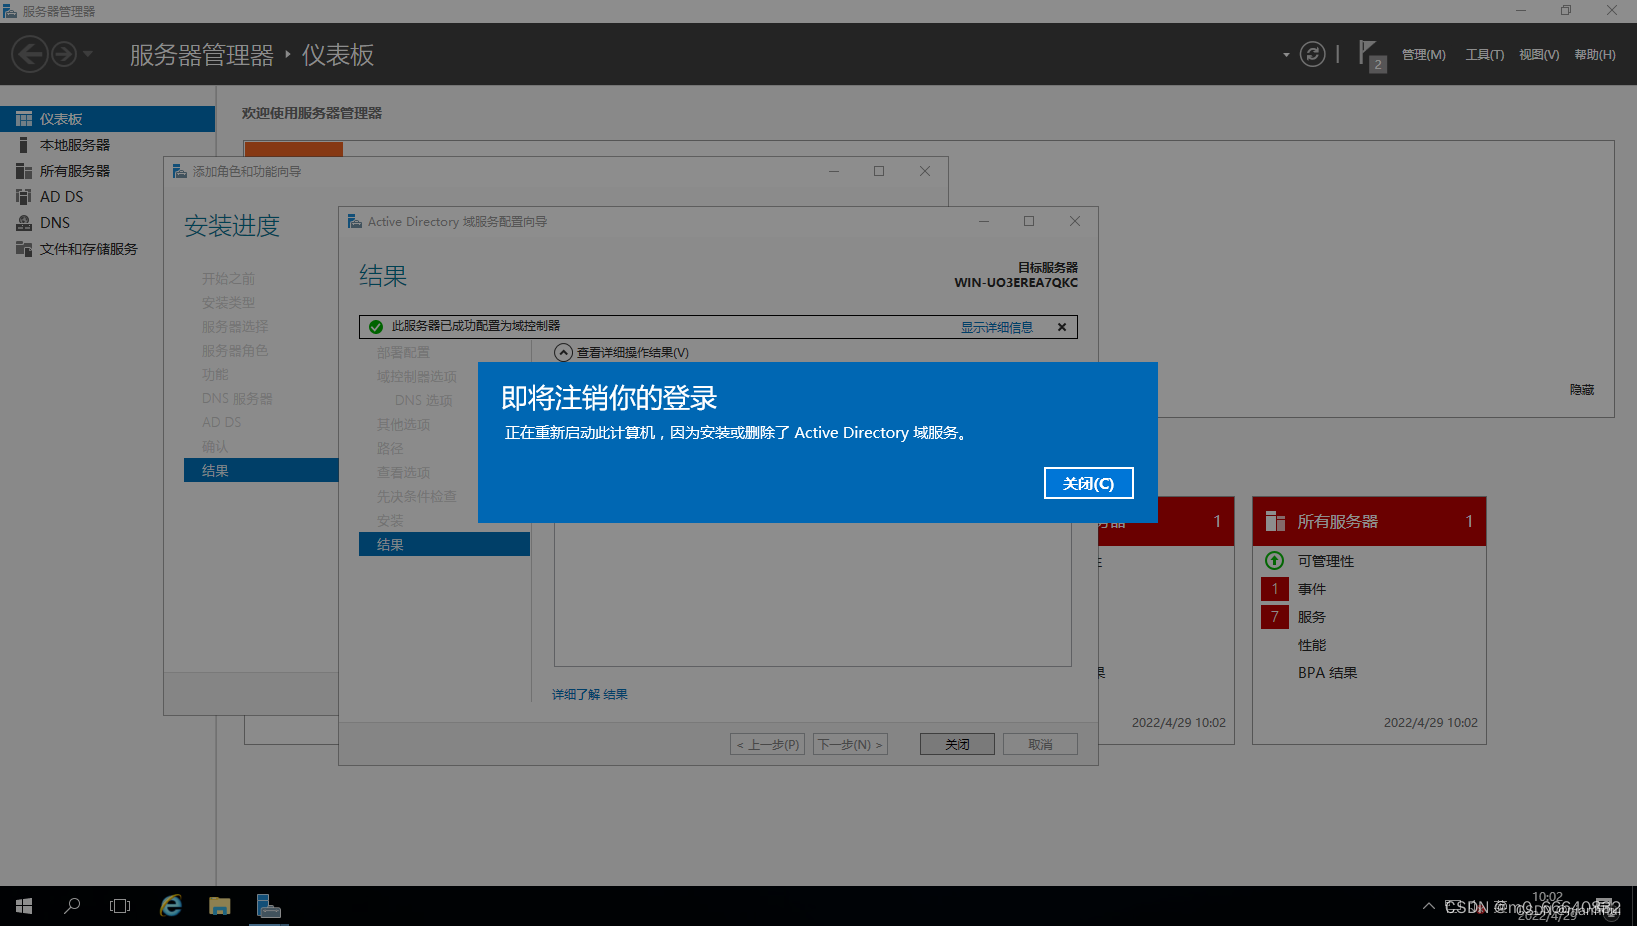Select 本地服务器 in the left sidebar

pos(107,145)
